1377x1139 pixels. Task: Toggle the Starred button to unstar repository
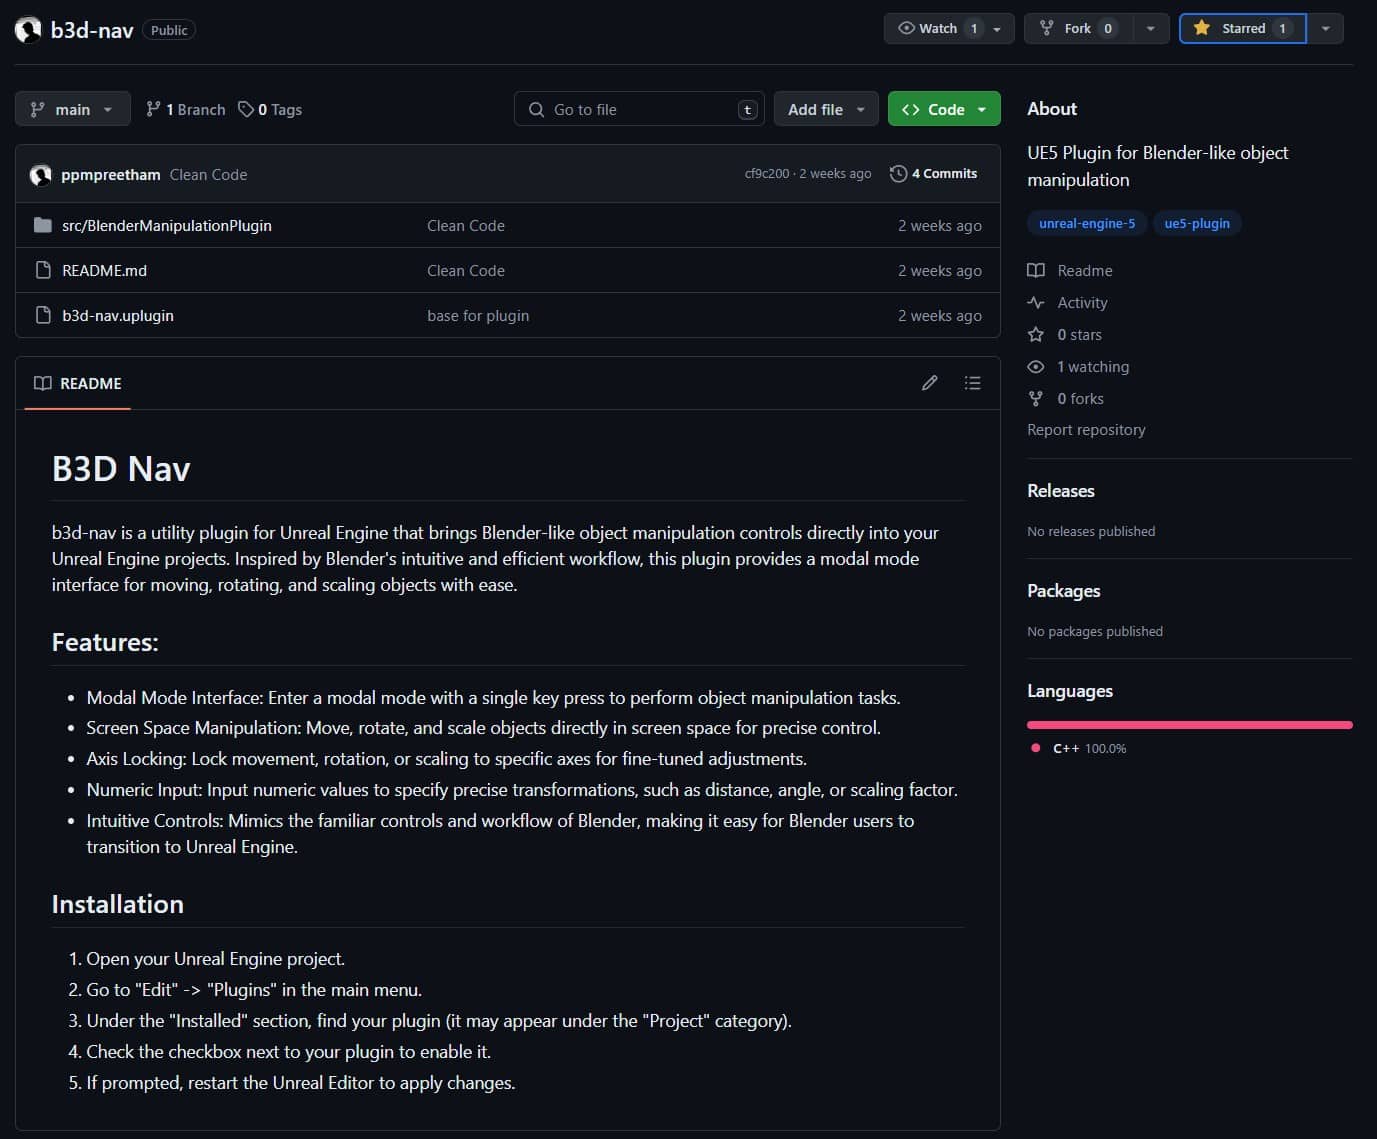[1243, 28]
